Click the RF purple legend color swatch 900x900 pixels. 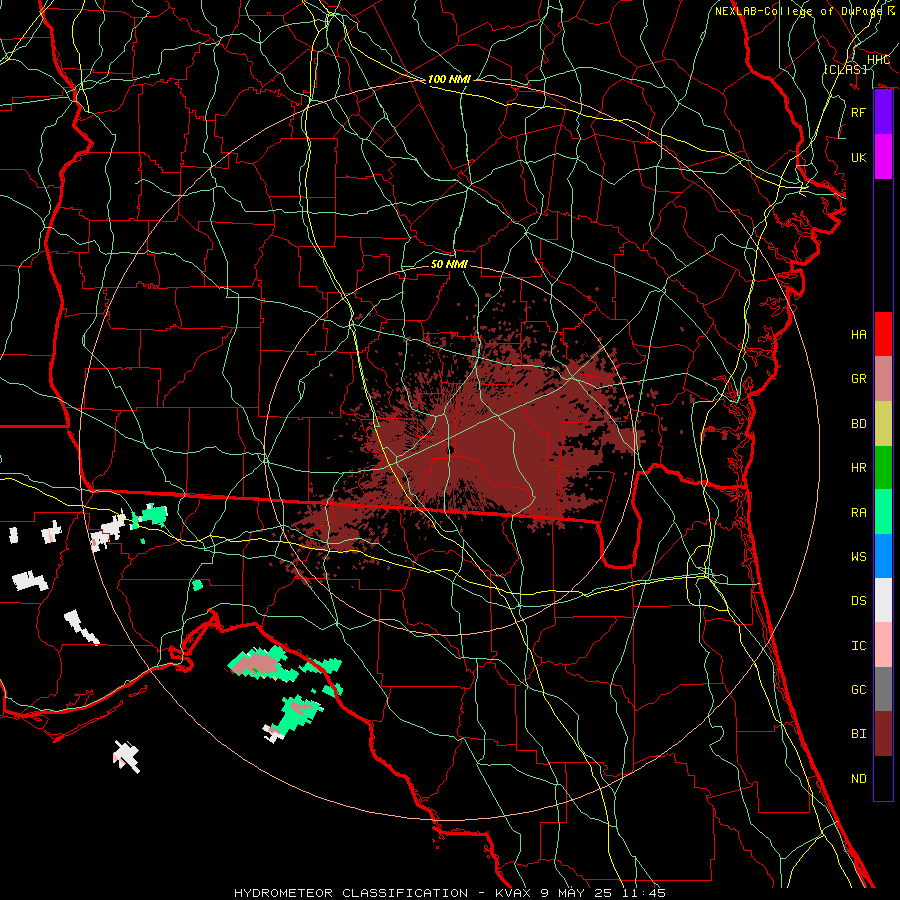[883, 112]
